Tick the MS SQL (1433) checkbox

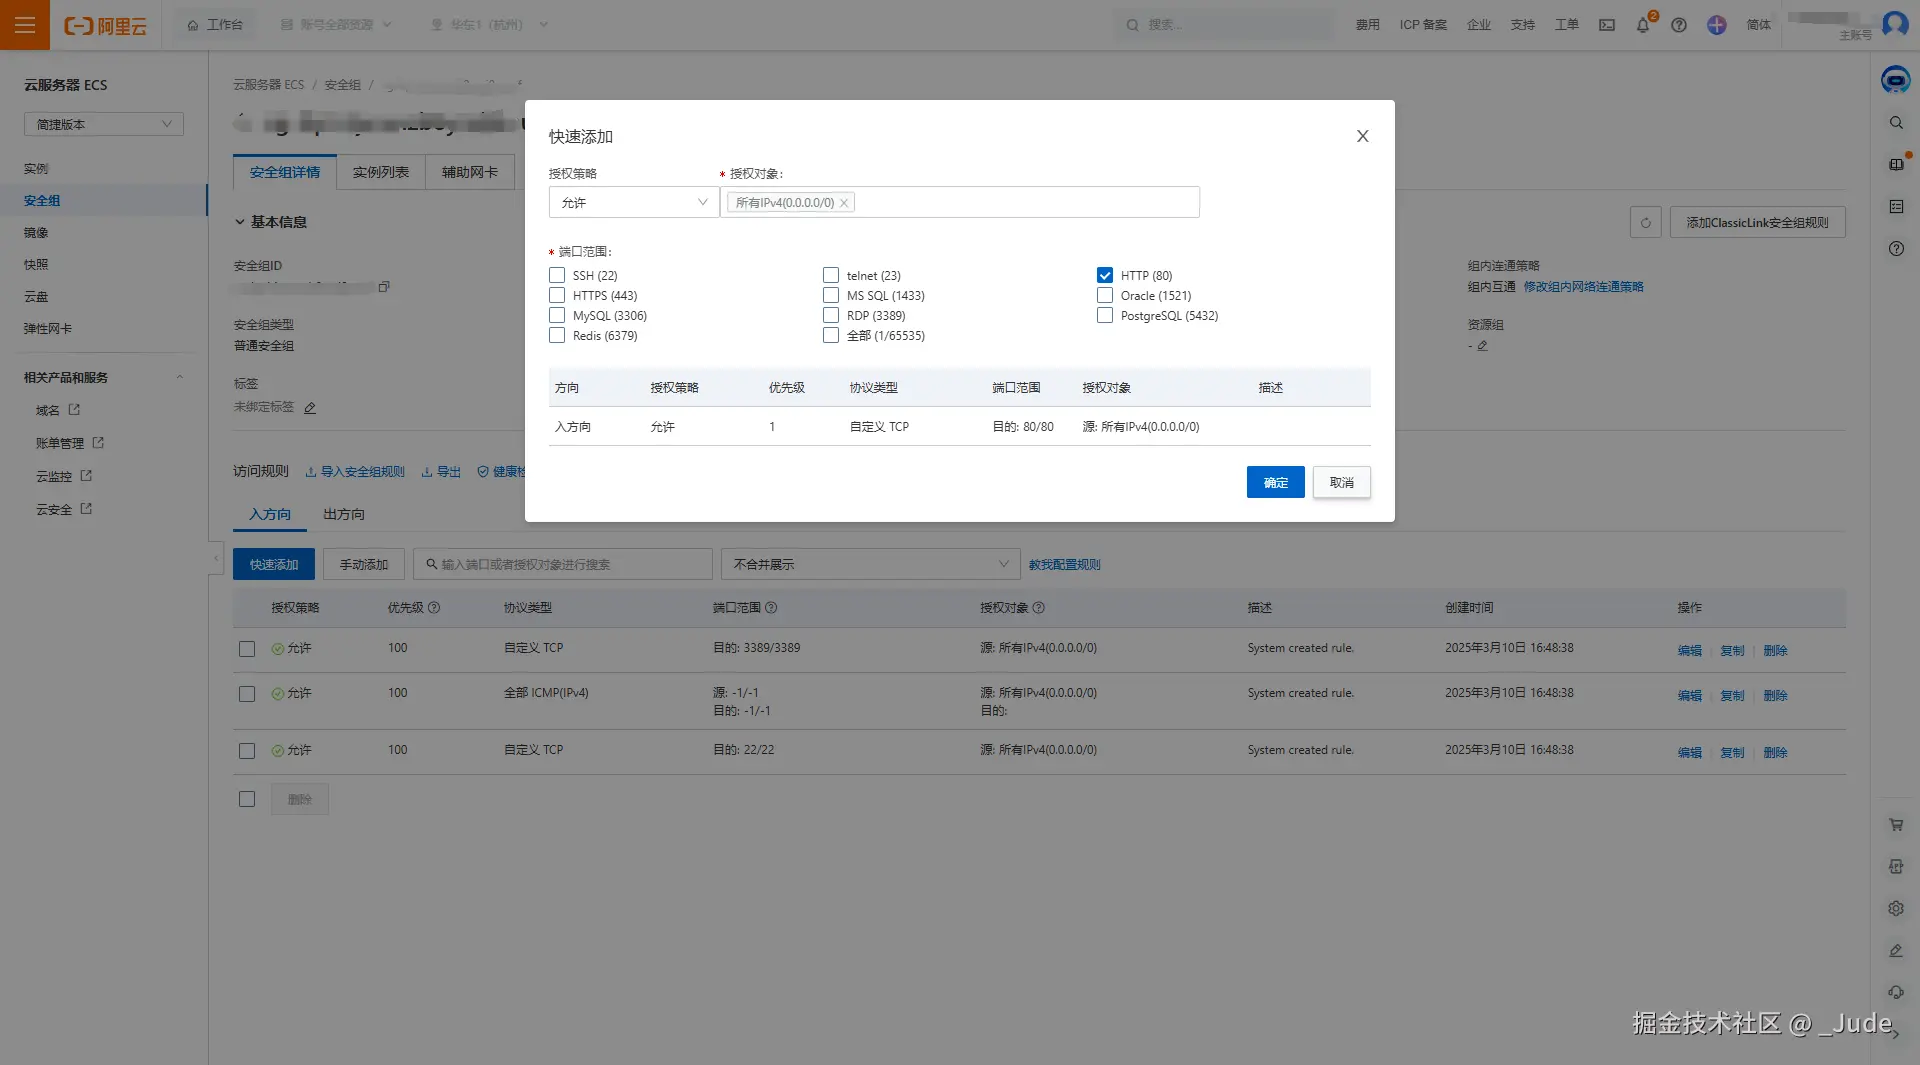pos(831,295)
